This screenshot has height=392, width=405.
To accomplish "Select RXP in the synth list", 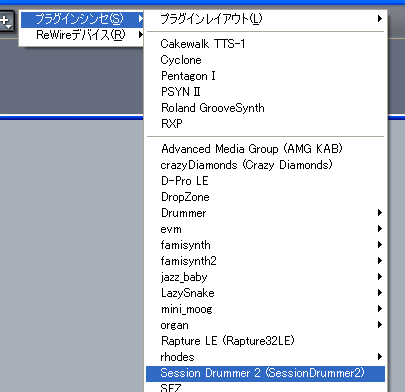I will click(265, 124).
